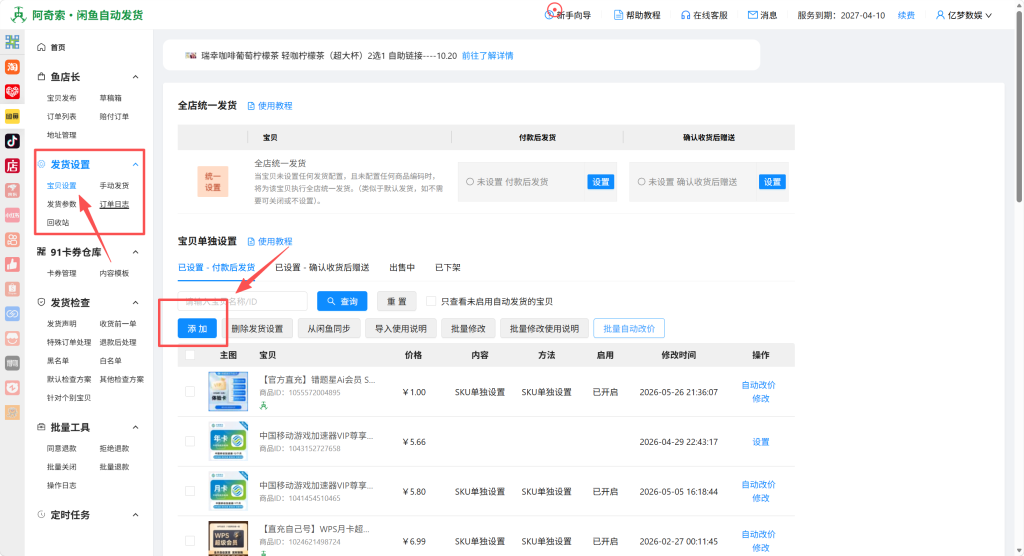The image size is (1024, 556).
Task: Check the WPS月卡 row checkbox
Action: [190, 540]
